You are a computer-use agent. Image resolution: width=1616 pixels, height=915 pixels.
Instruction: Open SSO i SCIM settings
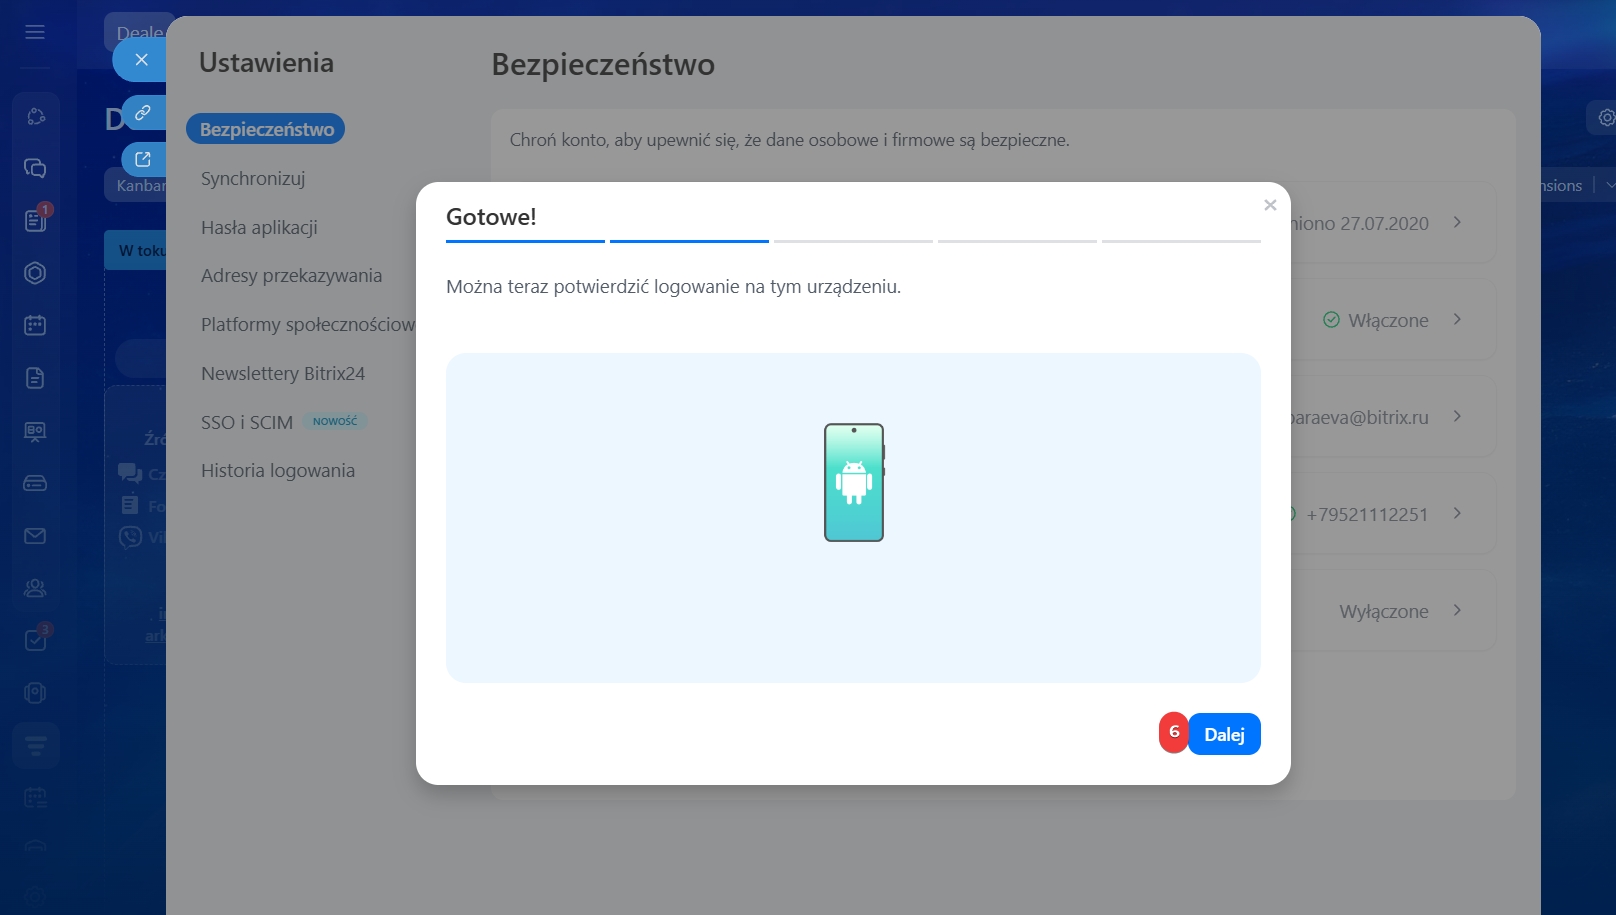pyautogui.click(x=247, y=422)
